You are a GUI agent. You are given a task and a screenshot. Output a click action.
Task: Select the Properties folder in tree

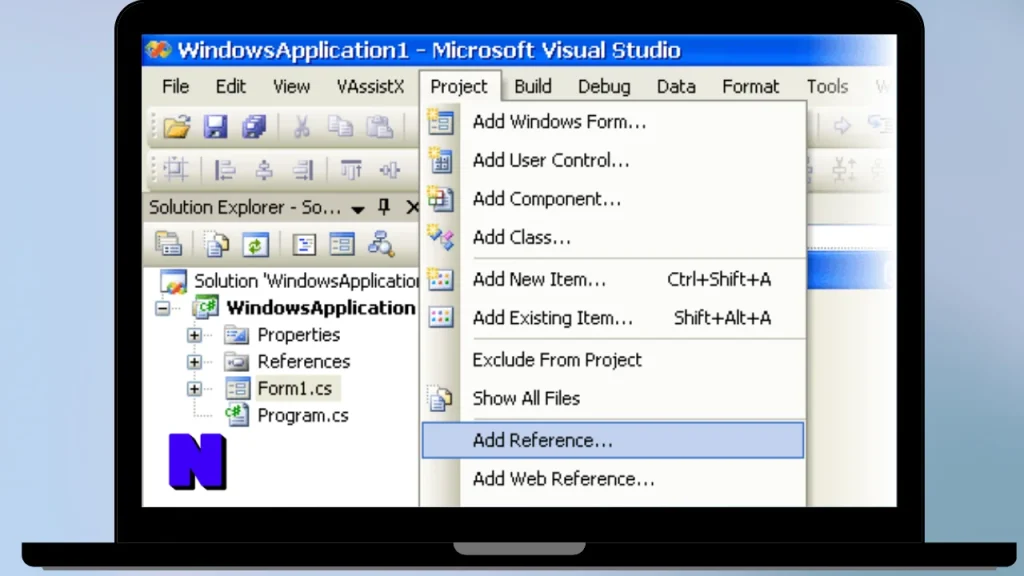tap(298, 335)
